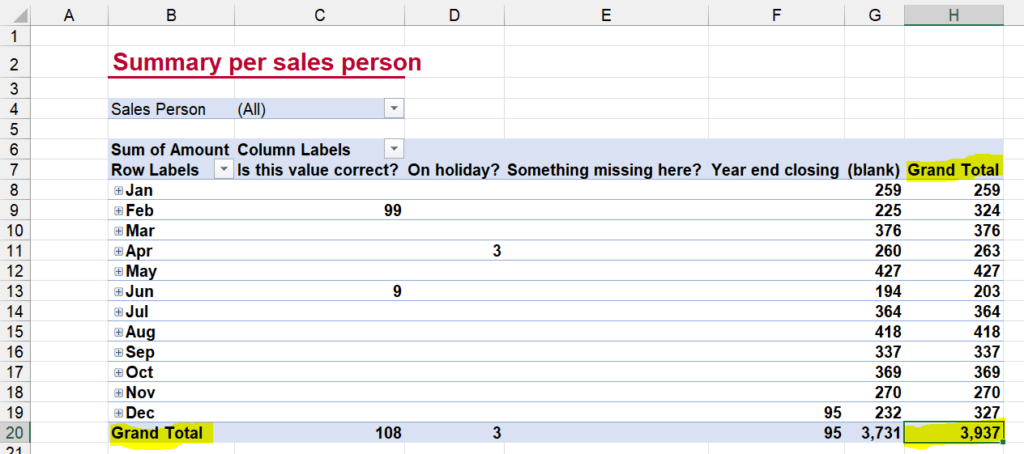Expand the Jun row group
The width and height of the screenshot is (1024, 454).
[x=118, y=291]
